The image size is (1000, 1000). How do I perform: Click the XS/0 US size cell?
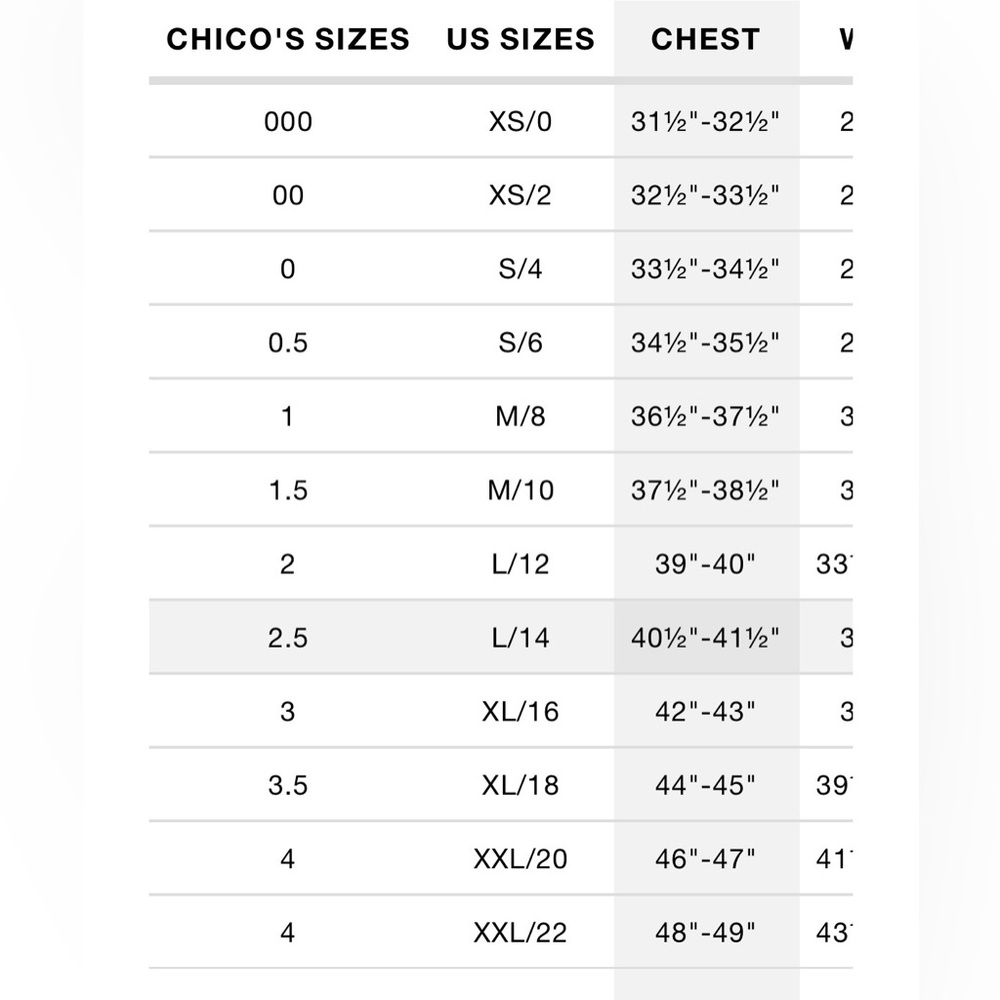(520, 122)
